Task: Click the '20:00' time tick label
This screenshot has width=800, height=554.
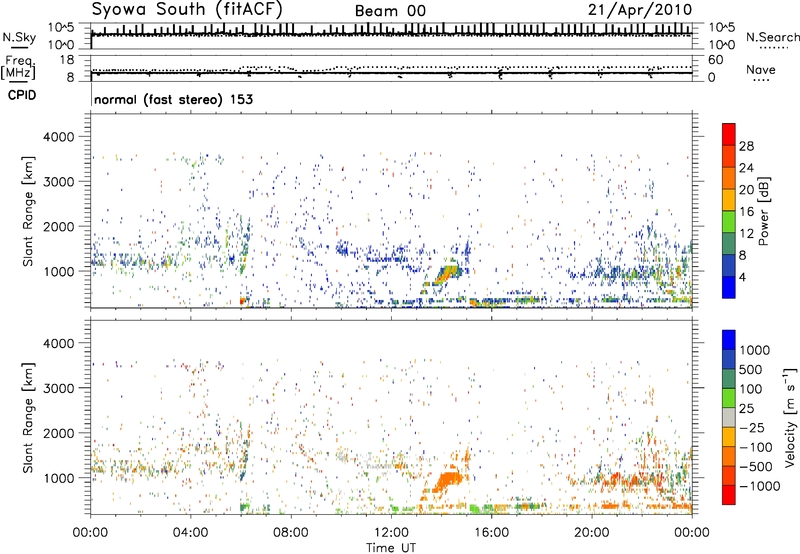Action: pos(592,533)
